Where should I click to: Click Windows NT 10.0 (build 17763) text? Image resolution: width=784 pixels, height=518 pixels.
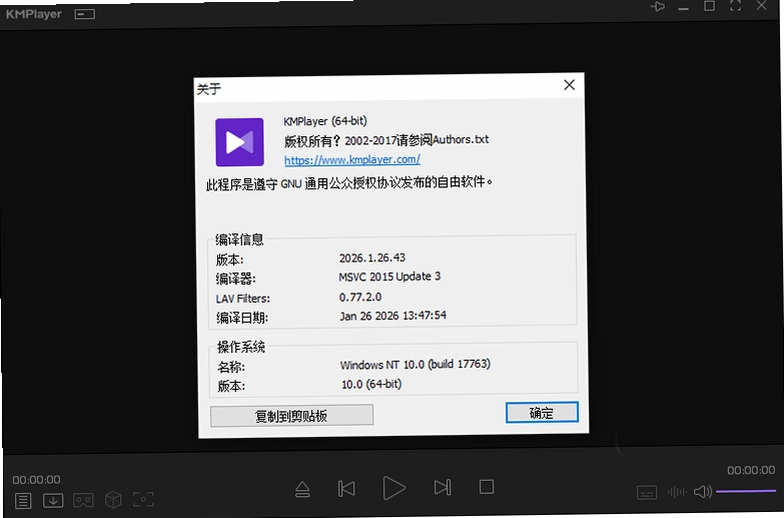click(415, 364)
